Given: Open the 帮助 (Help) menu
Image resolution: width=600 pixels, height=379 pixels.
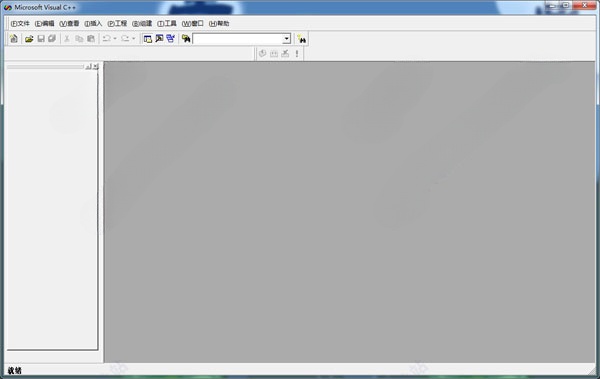Looking at the screenshot, I should (219, 23).
